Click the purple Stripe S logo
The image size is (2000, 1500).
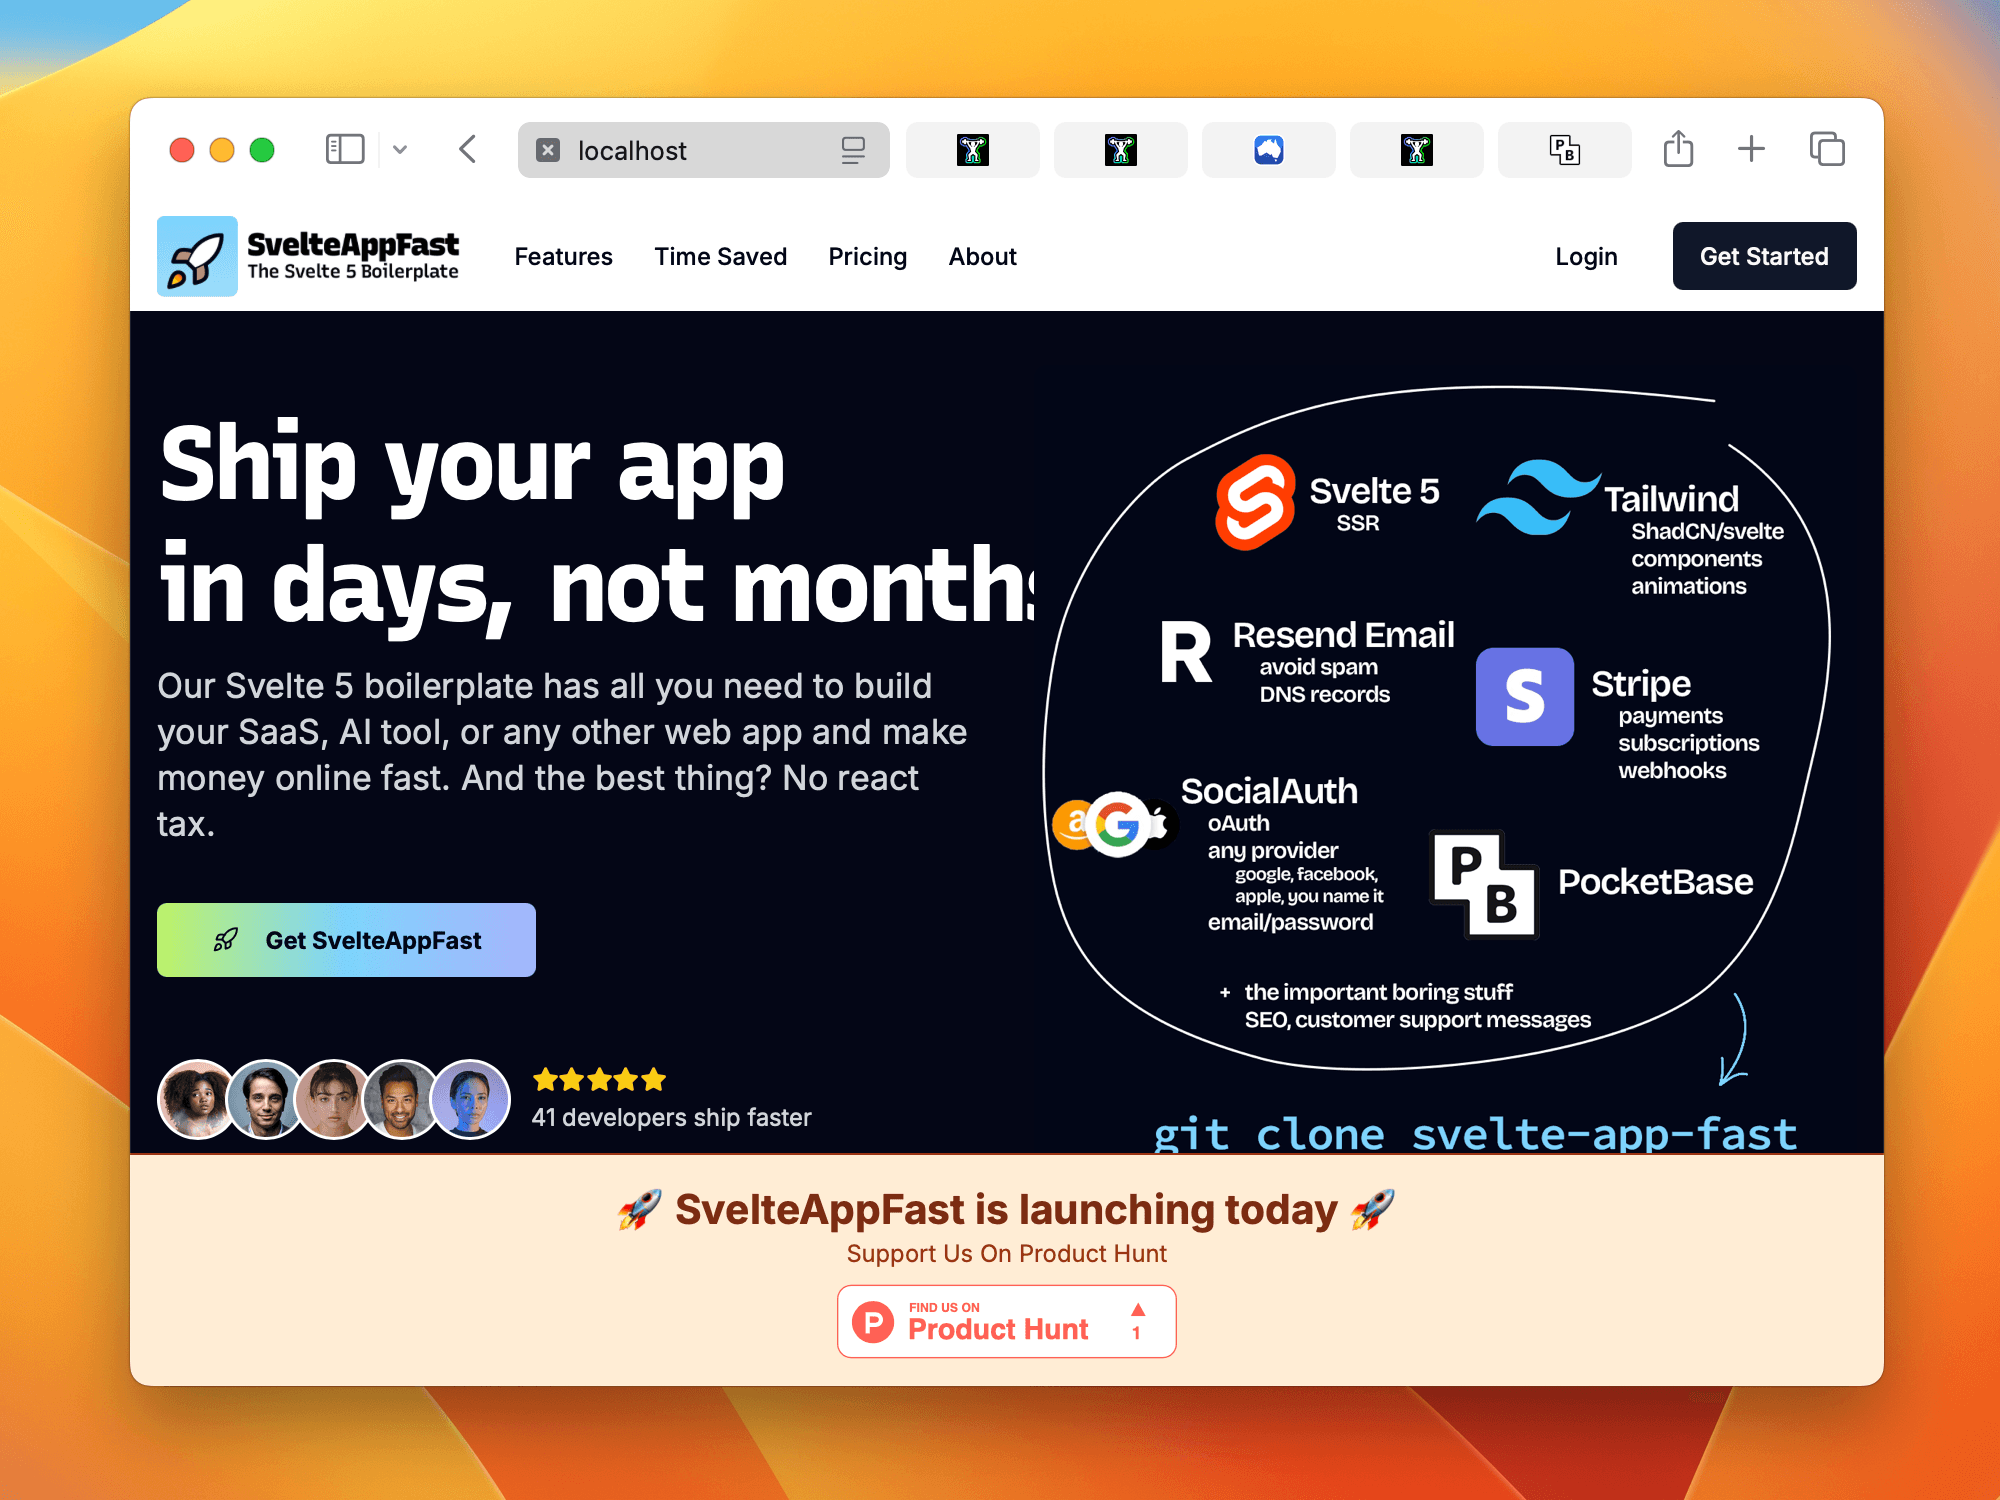point(1524,696)
